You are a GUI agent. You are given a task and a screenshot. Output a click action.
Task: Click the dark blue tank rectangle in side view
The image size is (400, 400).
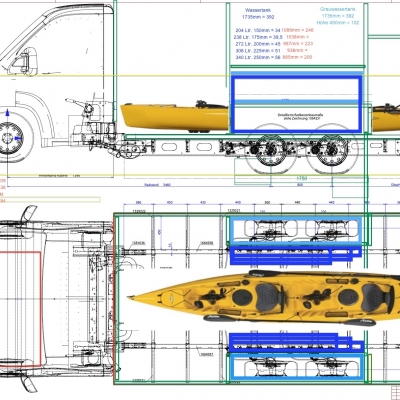pyautogui.click(x=297, y=104)
